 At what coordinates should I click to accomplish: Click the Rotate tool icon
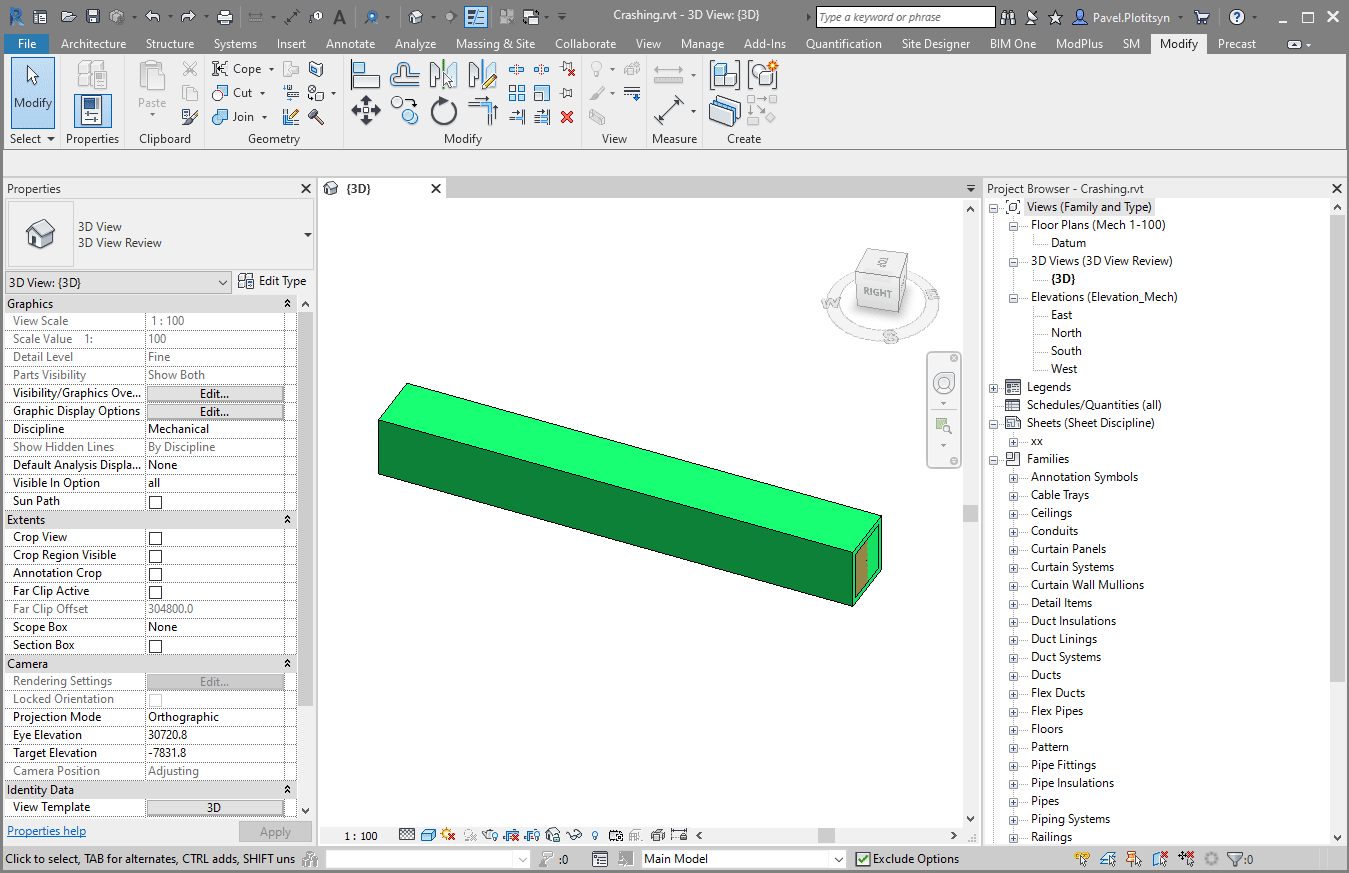pyautogui.click(x=444, y=111)
